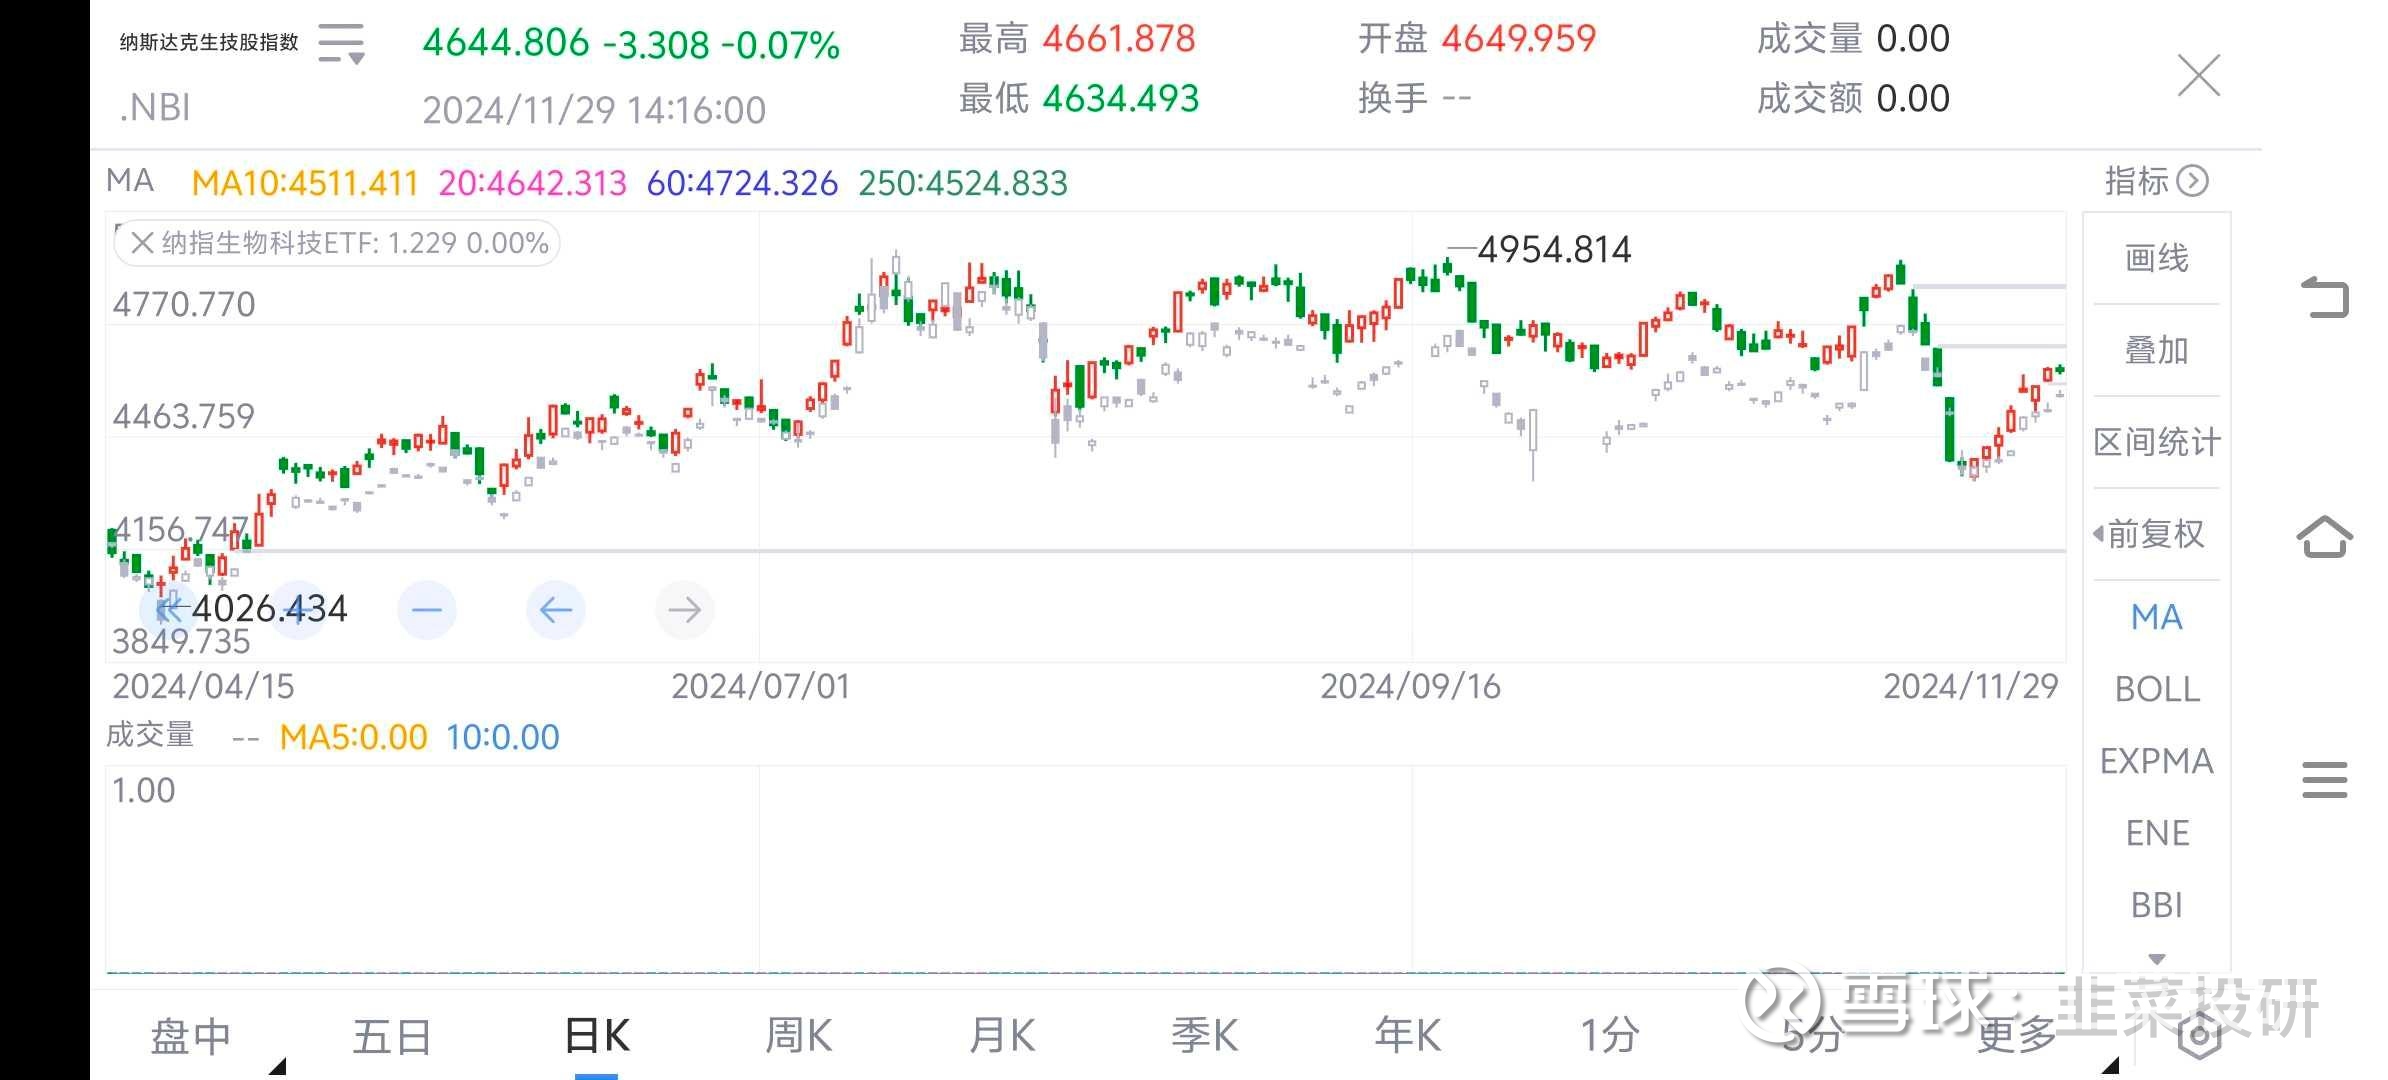Open the 更多 timeframe dropdown

point(2017,1034)
